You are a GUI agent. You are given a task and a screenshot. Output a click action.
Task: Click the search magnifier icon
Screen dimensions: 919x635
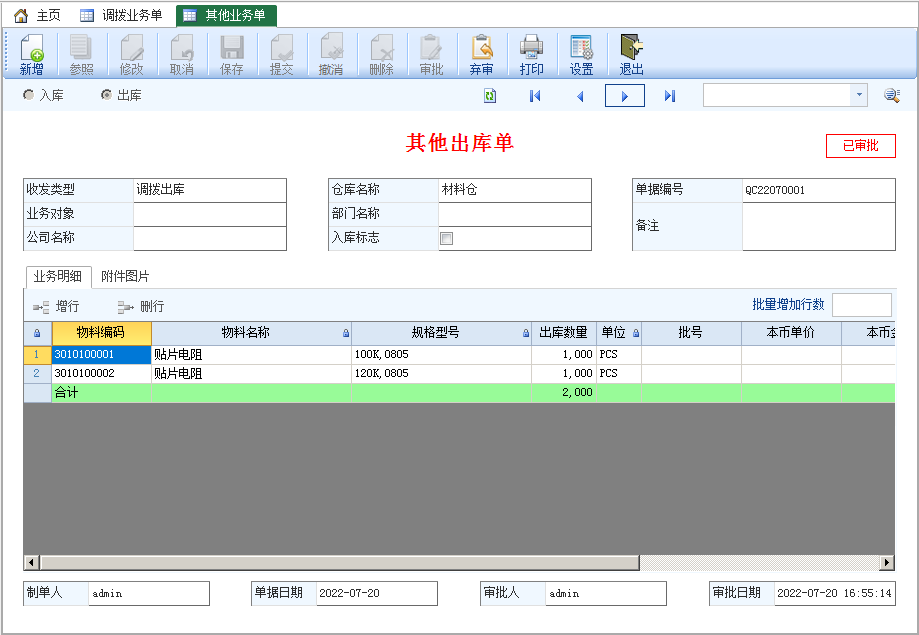892,95
